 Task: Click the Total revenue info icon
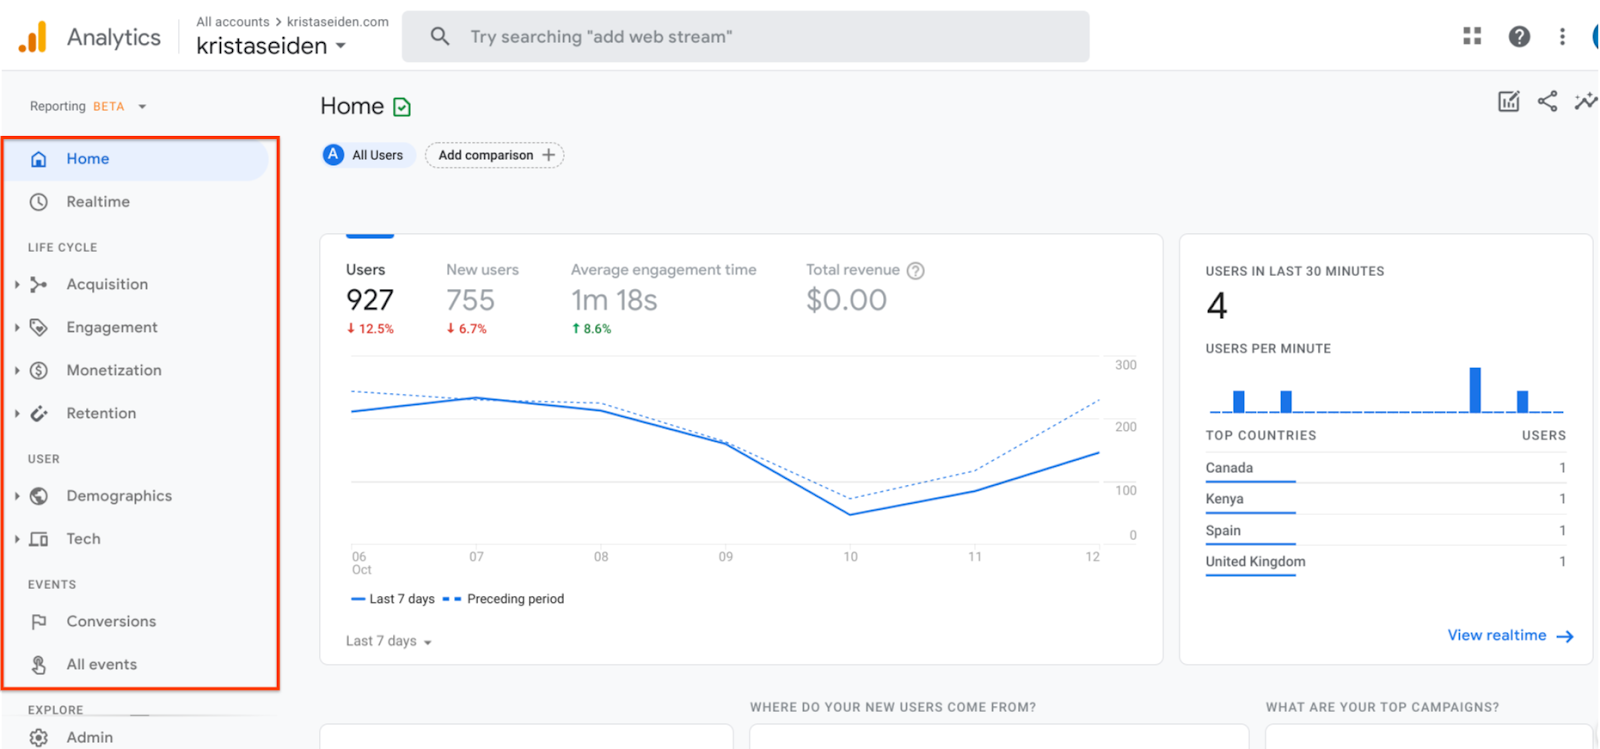(x=915, y=271)
